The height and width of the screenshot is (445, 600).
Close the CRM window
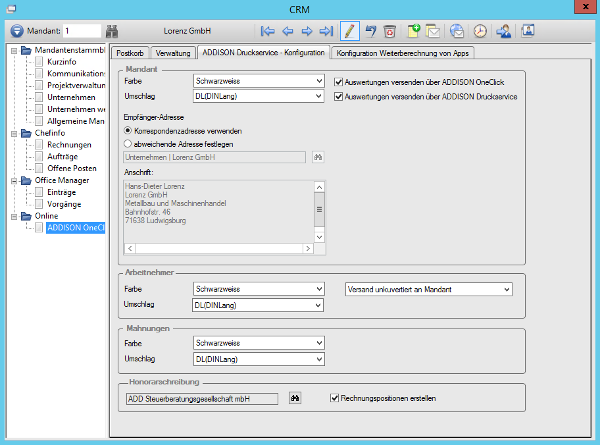(x=585, y=7)
